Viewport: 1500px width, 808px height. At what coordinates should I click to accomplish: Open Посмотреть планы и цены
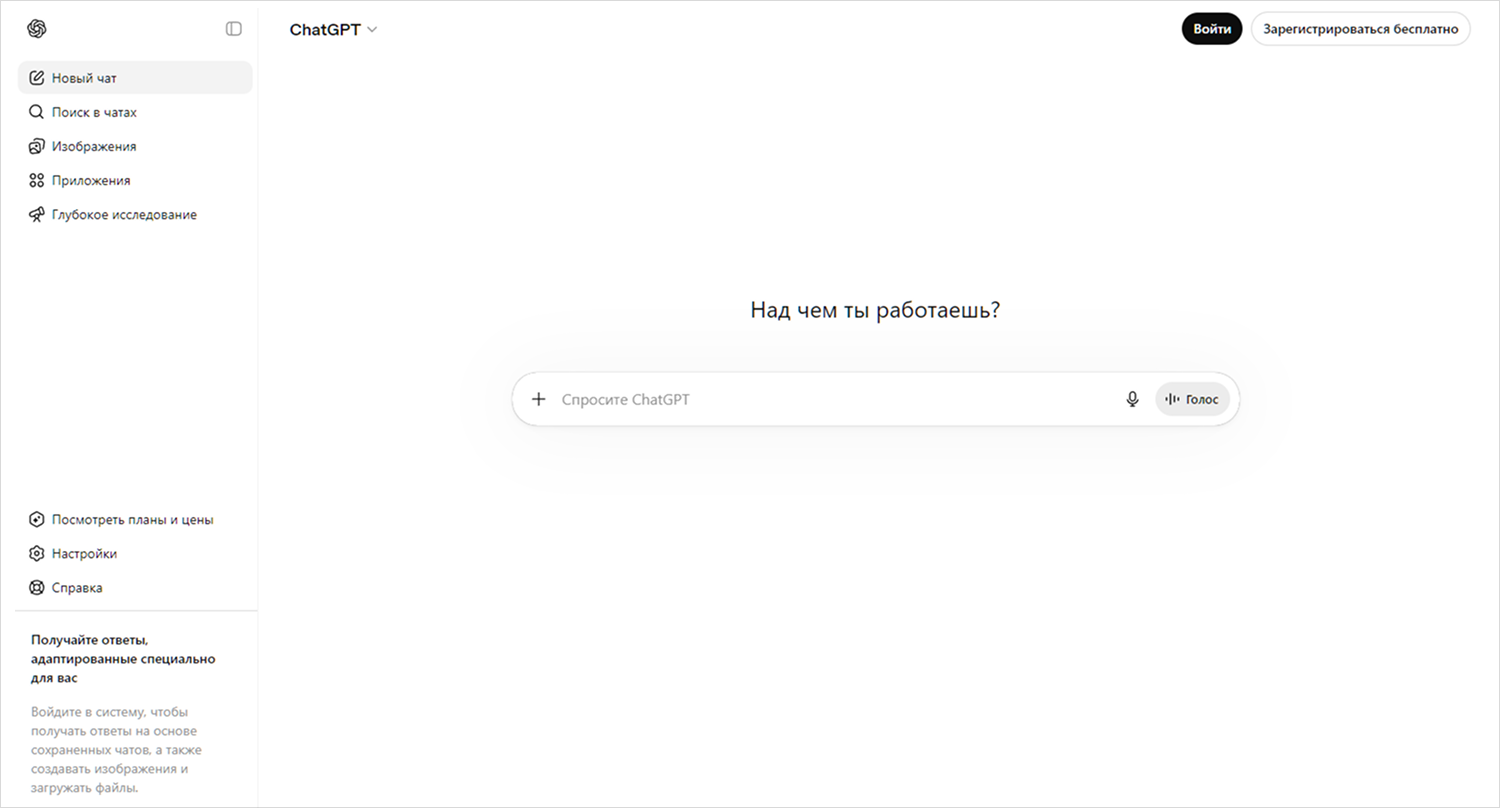pos(135,519)
